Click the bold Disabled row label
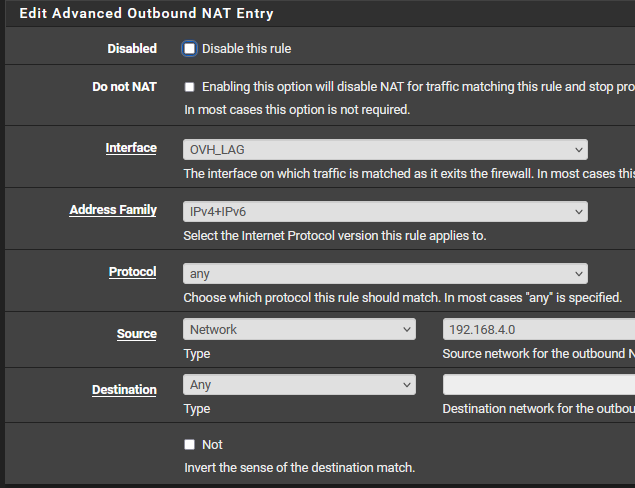635x488 pixels. (132, 48)
